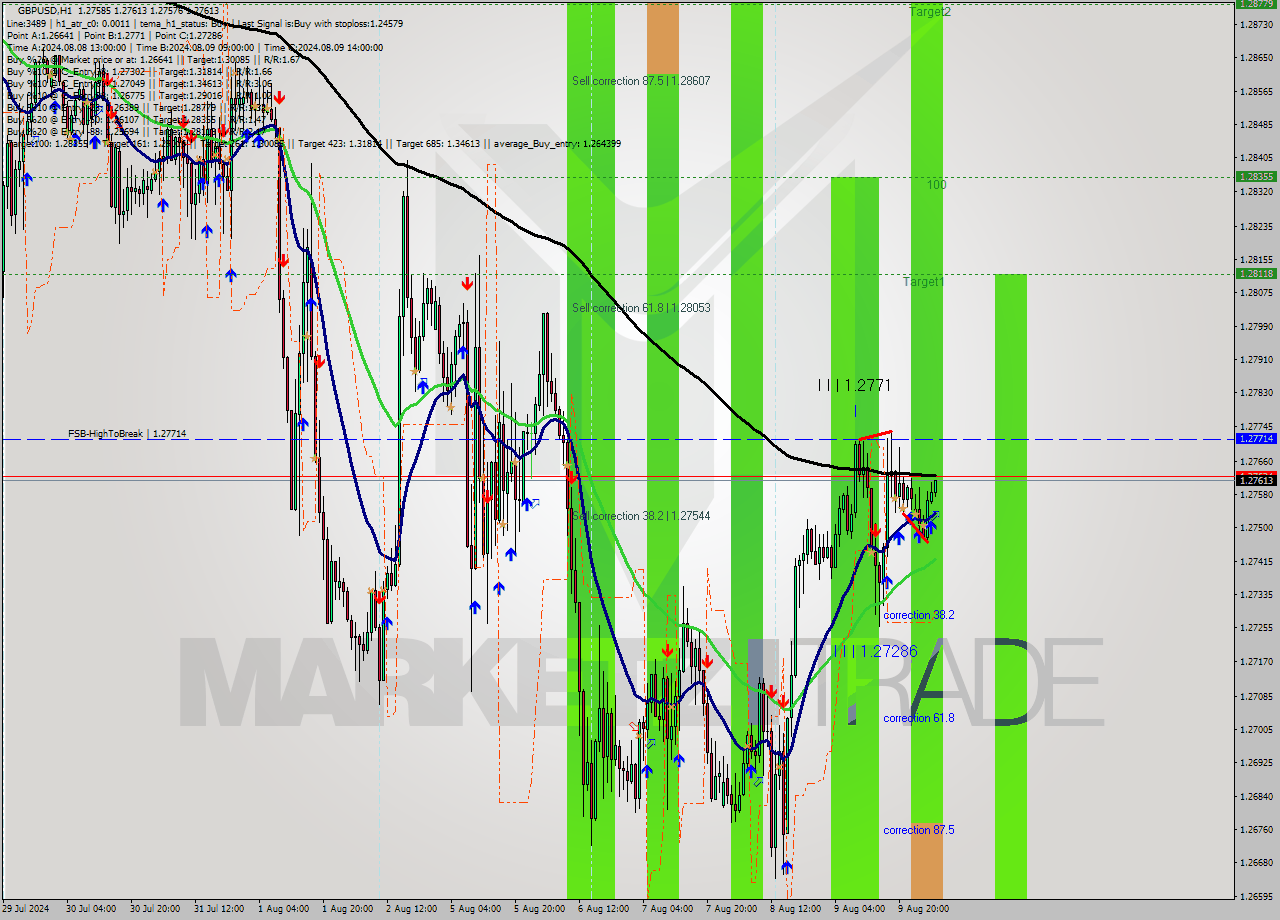Click the blue '| | | 1.27286' point label
The height and width of the screenshot is (920, 1280).
pyautogui.click(x=876, y=651)
